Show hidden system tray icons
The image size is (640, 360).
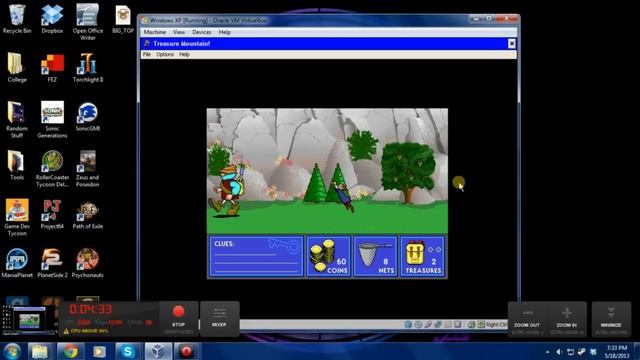(547, 352)
